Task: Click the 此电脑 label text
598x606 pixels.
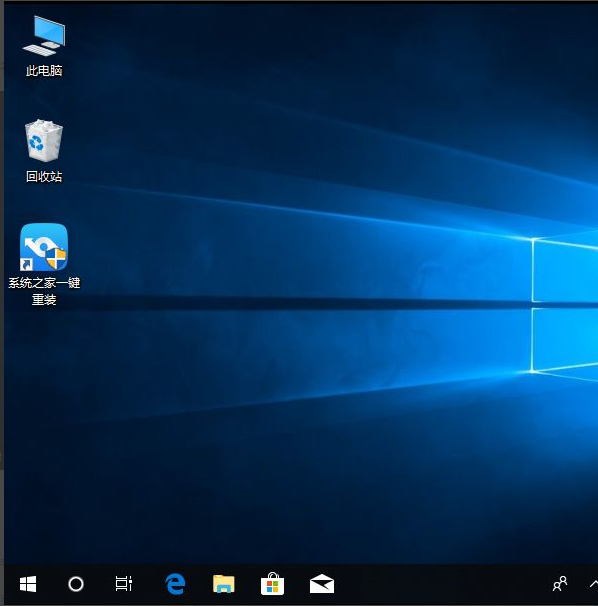Action: 44,71
